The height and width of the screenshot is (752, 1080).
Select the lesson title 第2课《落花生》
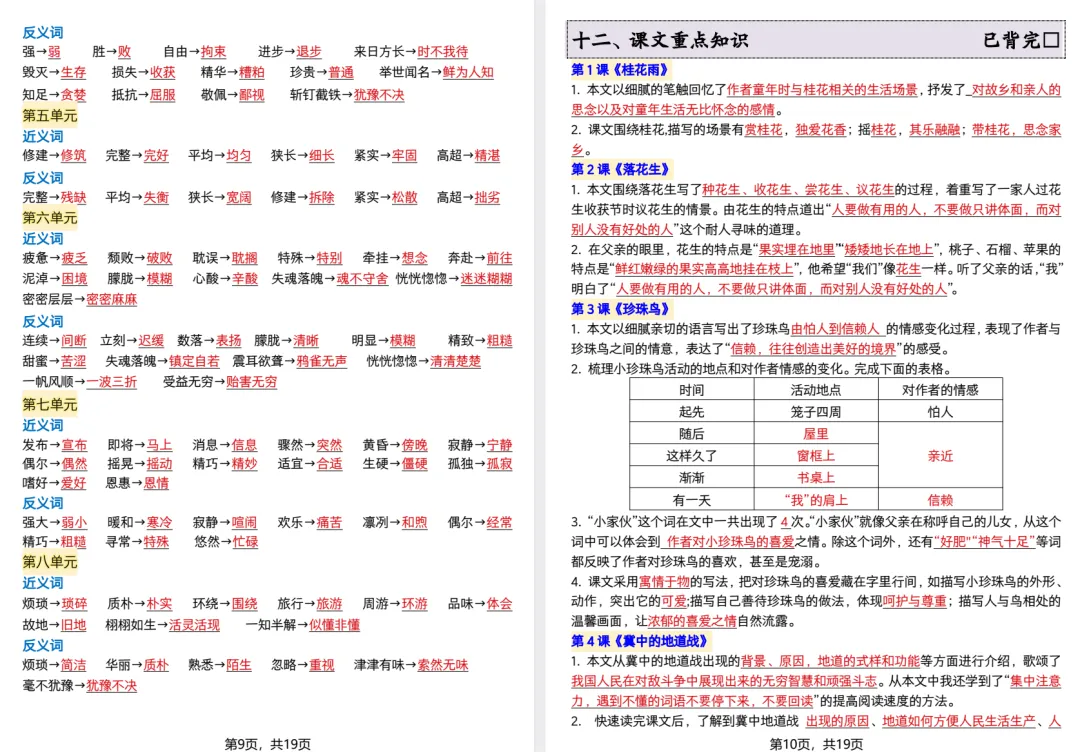[x=620, y=169]
